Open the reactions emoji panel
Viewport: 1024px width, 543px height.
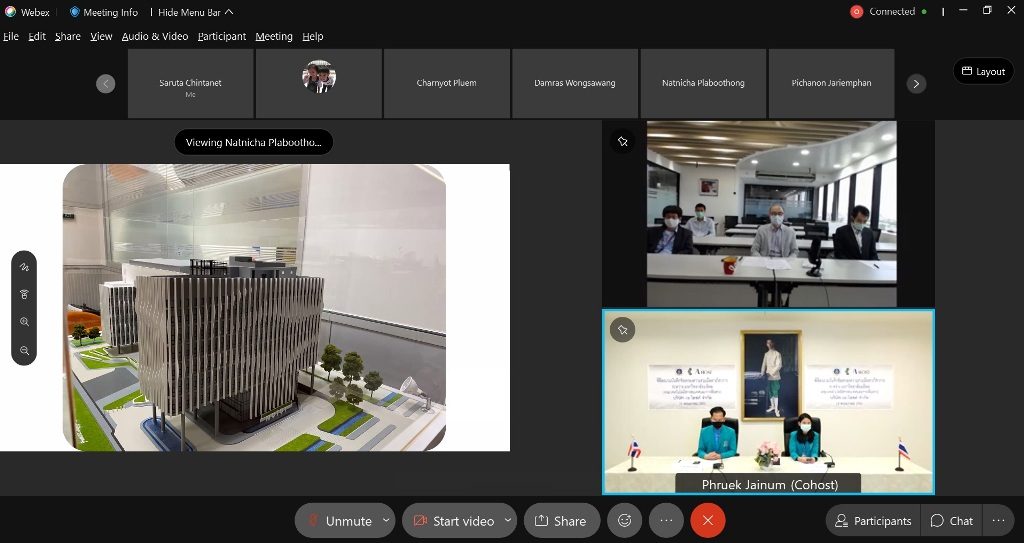(x=625, y=521)
